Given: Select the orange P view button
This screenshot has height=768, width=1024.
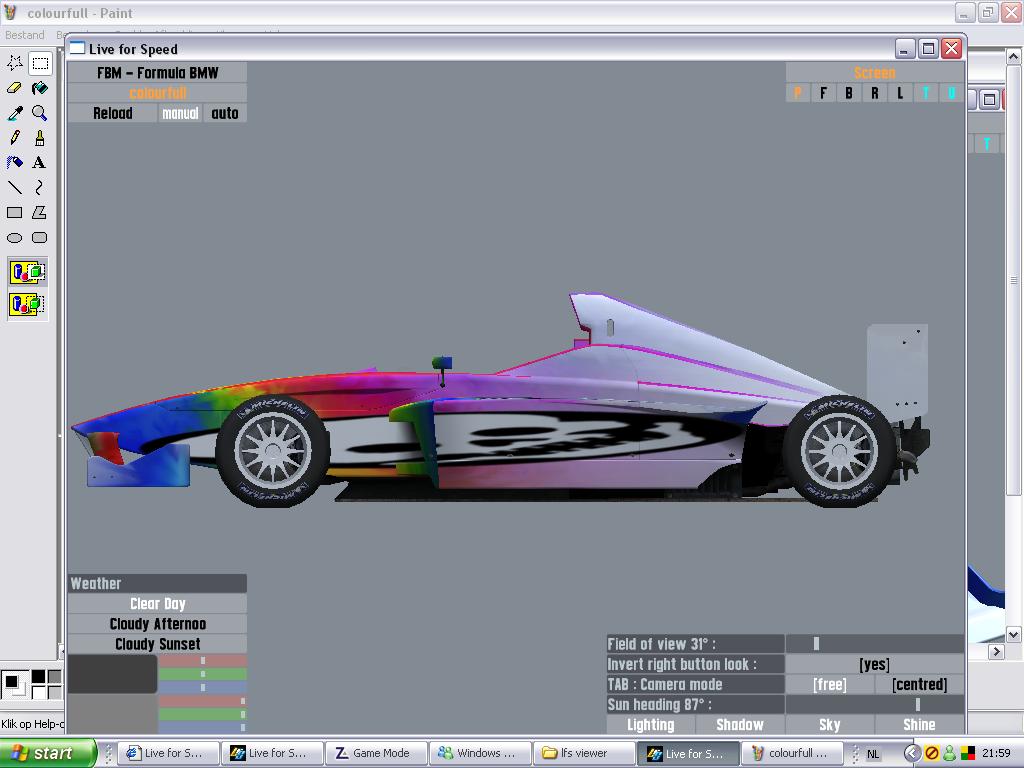Looking at the screenshot, I should point(797,93).
